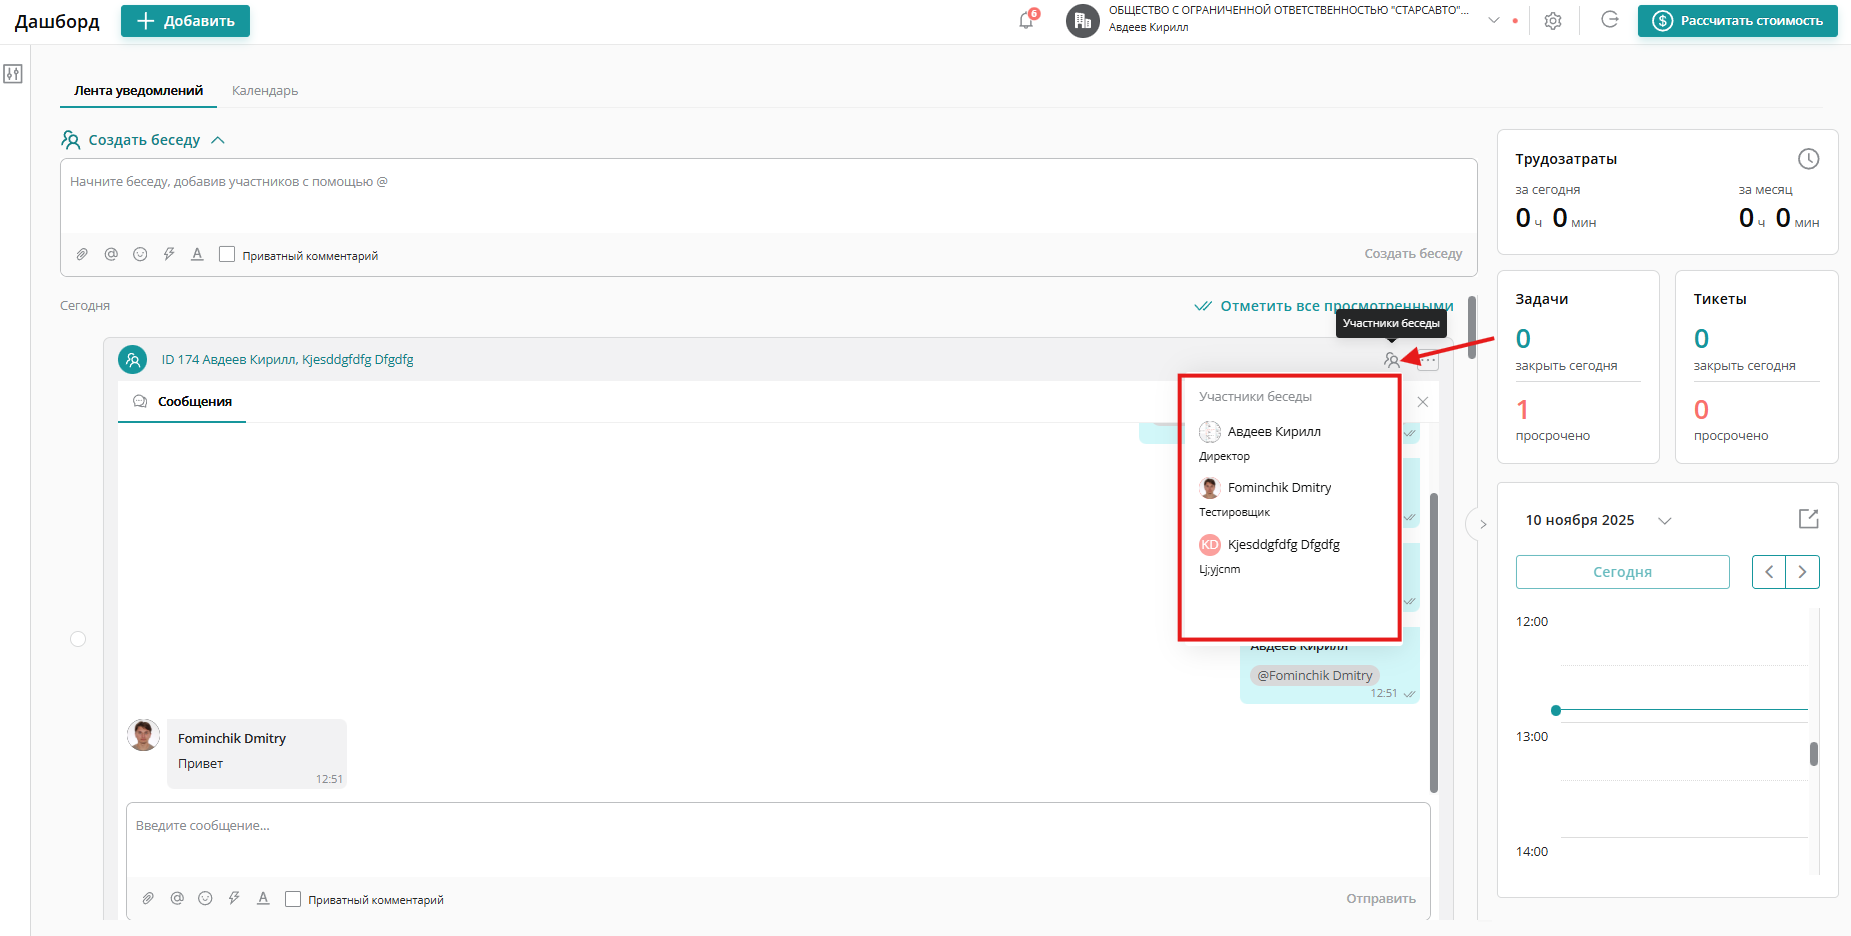Select the Сообщения tab
Viewport: 1851px width, 936px height.
click(x=194, y=402)
